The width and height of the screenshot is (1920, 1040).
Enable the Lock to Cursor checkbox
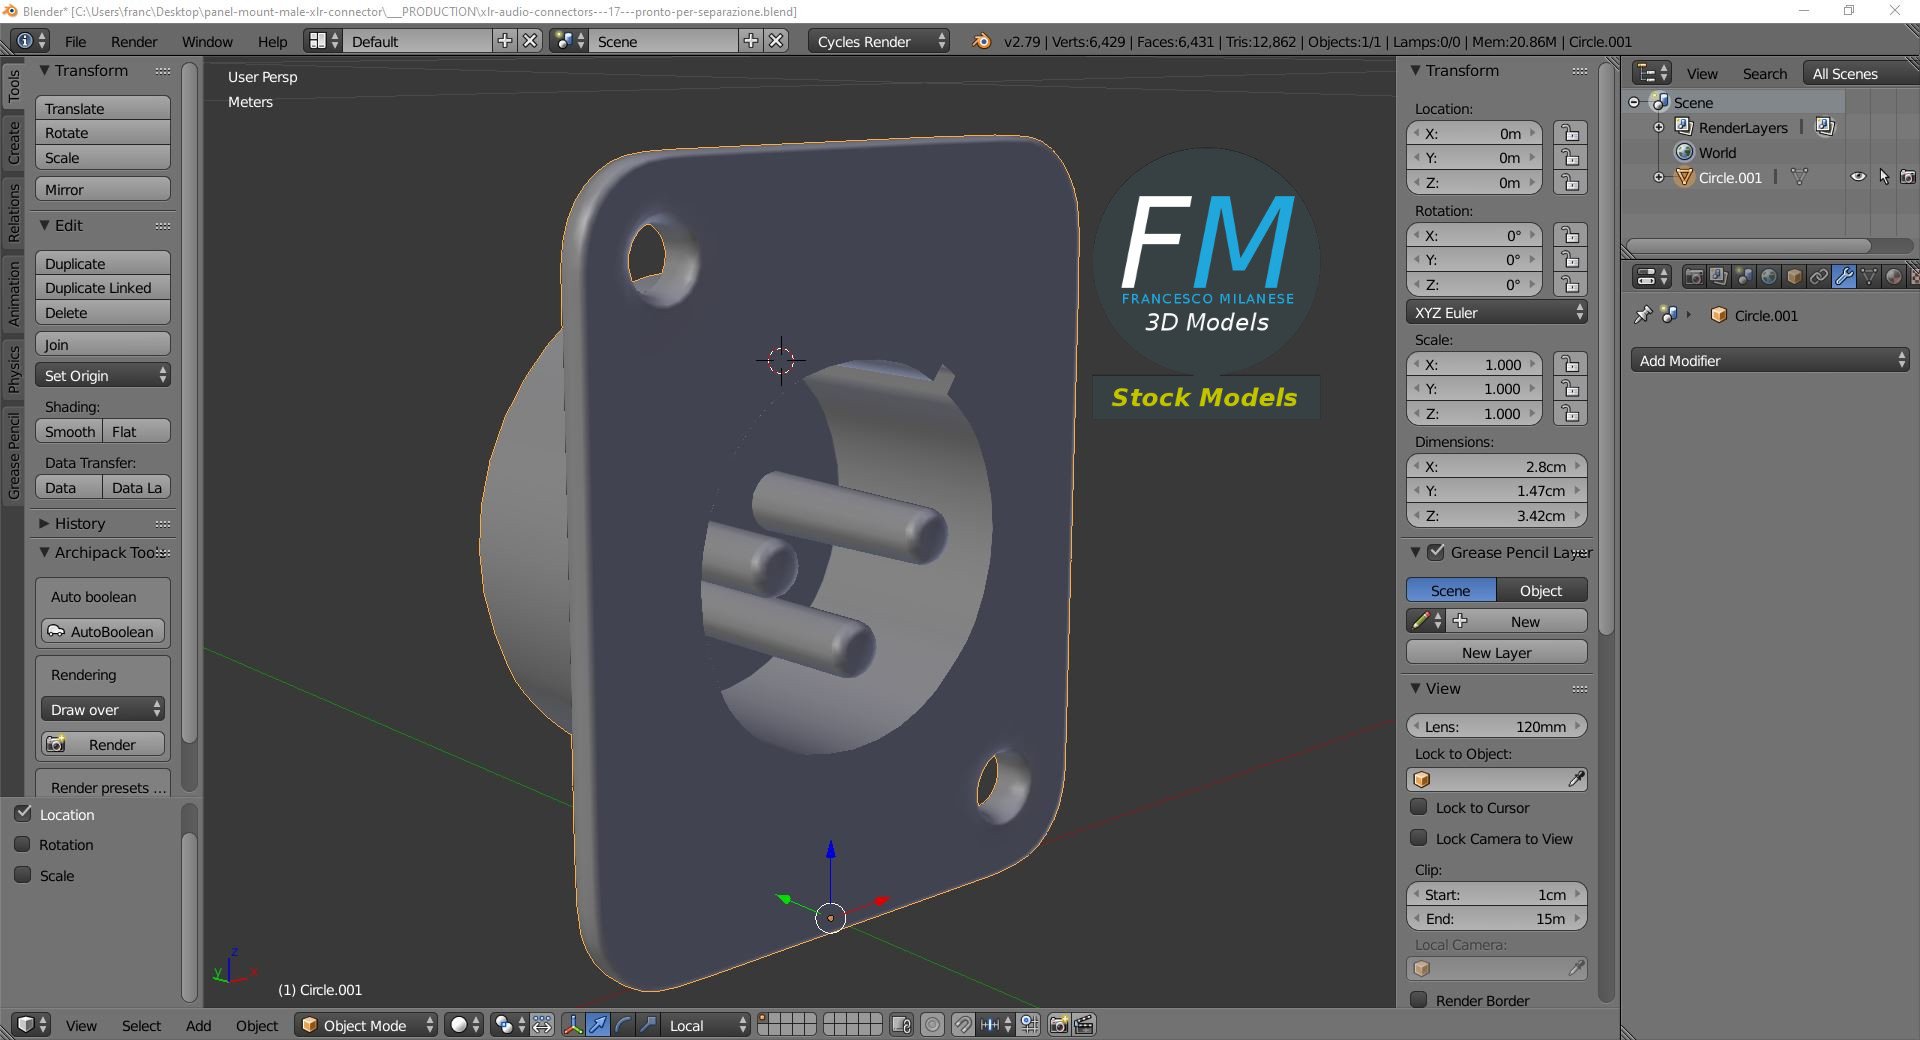(x=1418, y=807)
